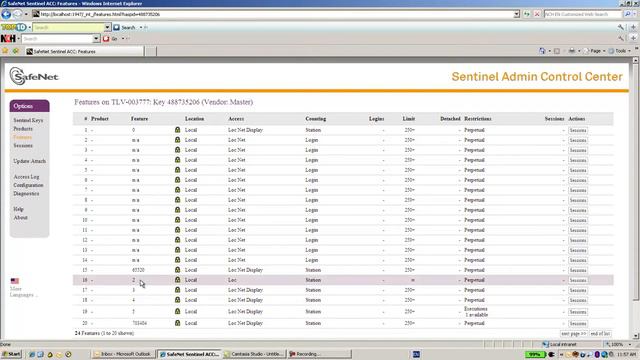The image size is (640, 360).
Task: Open the Top10 search field dropdown arrow
Action: [x=107, y=27]
